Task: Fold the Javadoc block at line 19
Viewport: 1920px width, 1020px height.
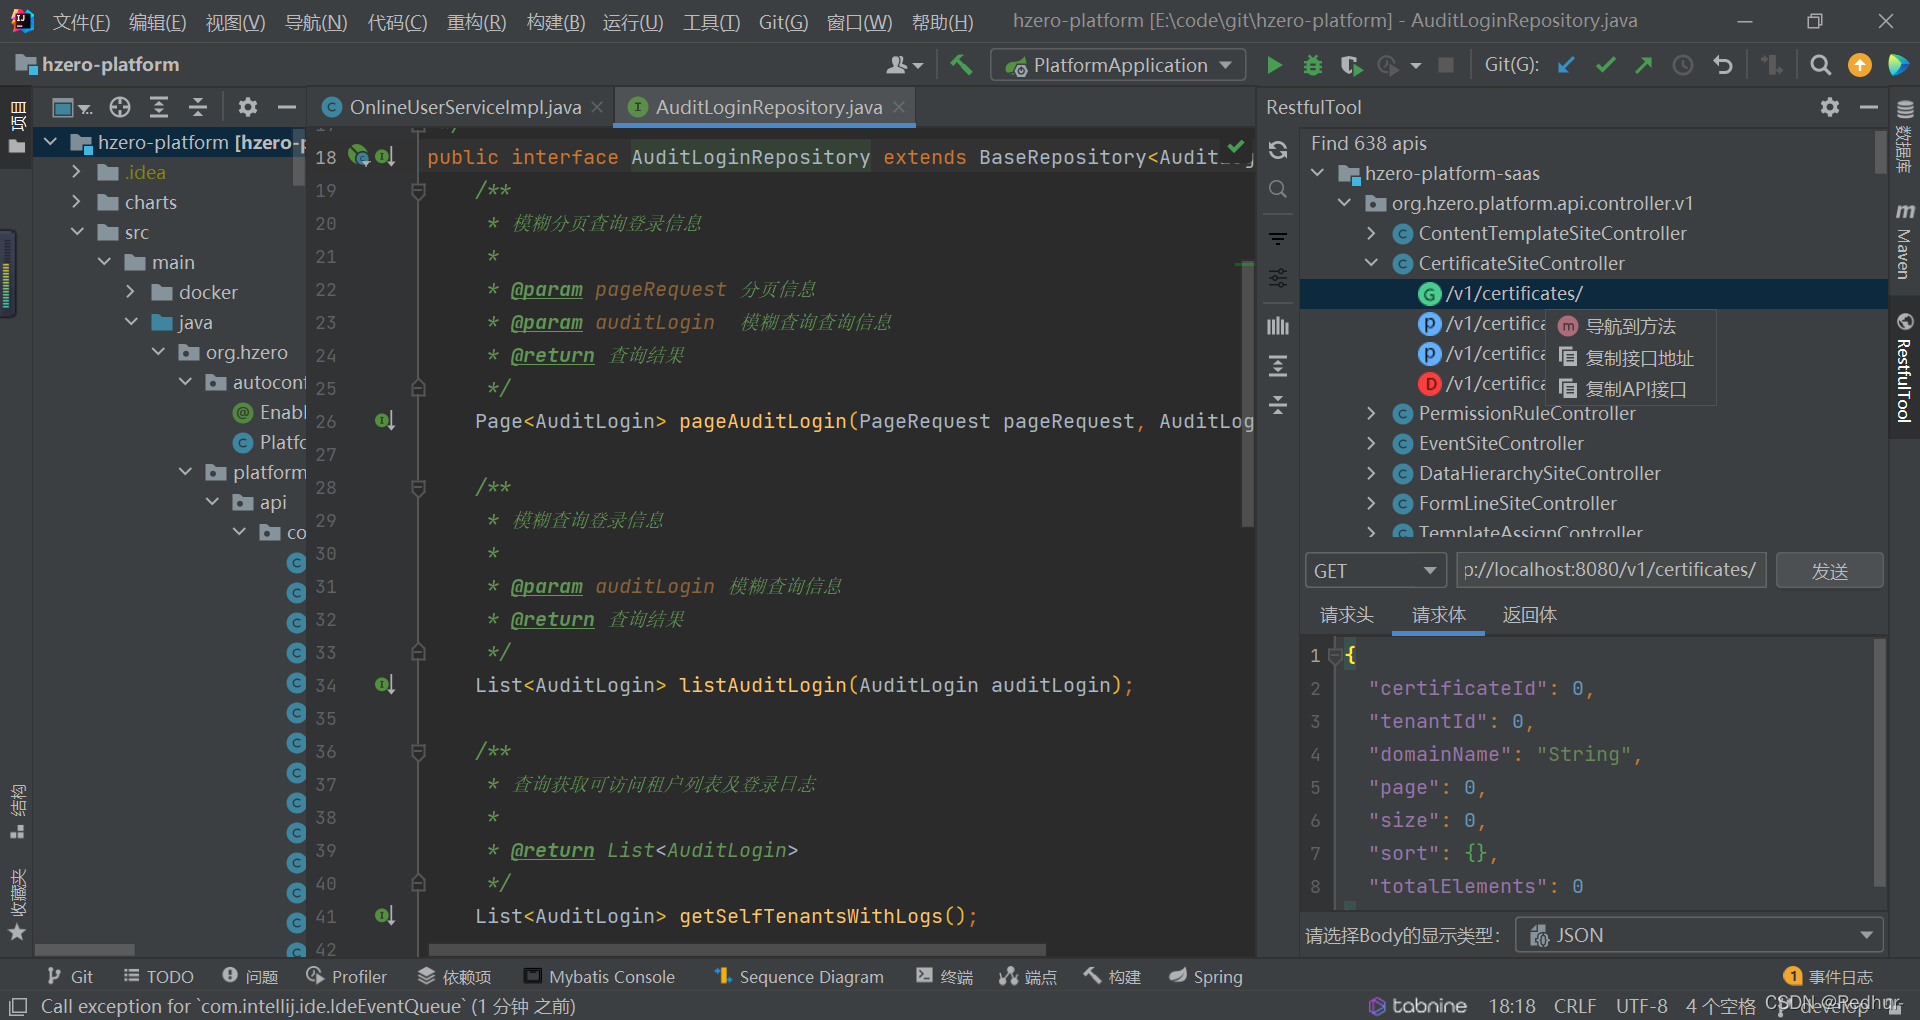Action: [419, 190]
